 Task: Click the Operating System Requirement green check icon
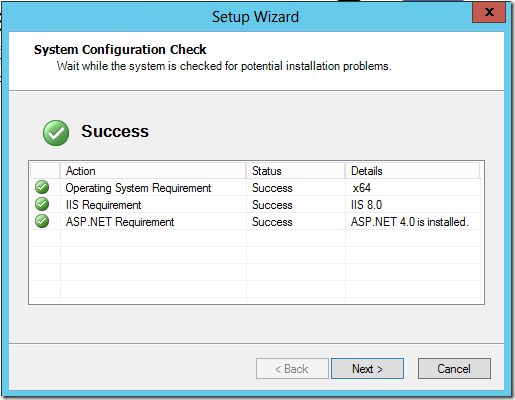pos(42,187)
